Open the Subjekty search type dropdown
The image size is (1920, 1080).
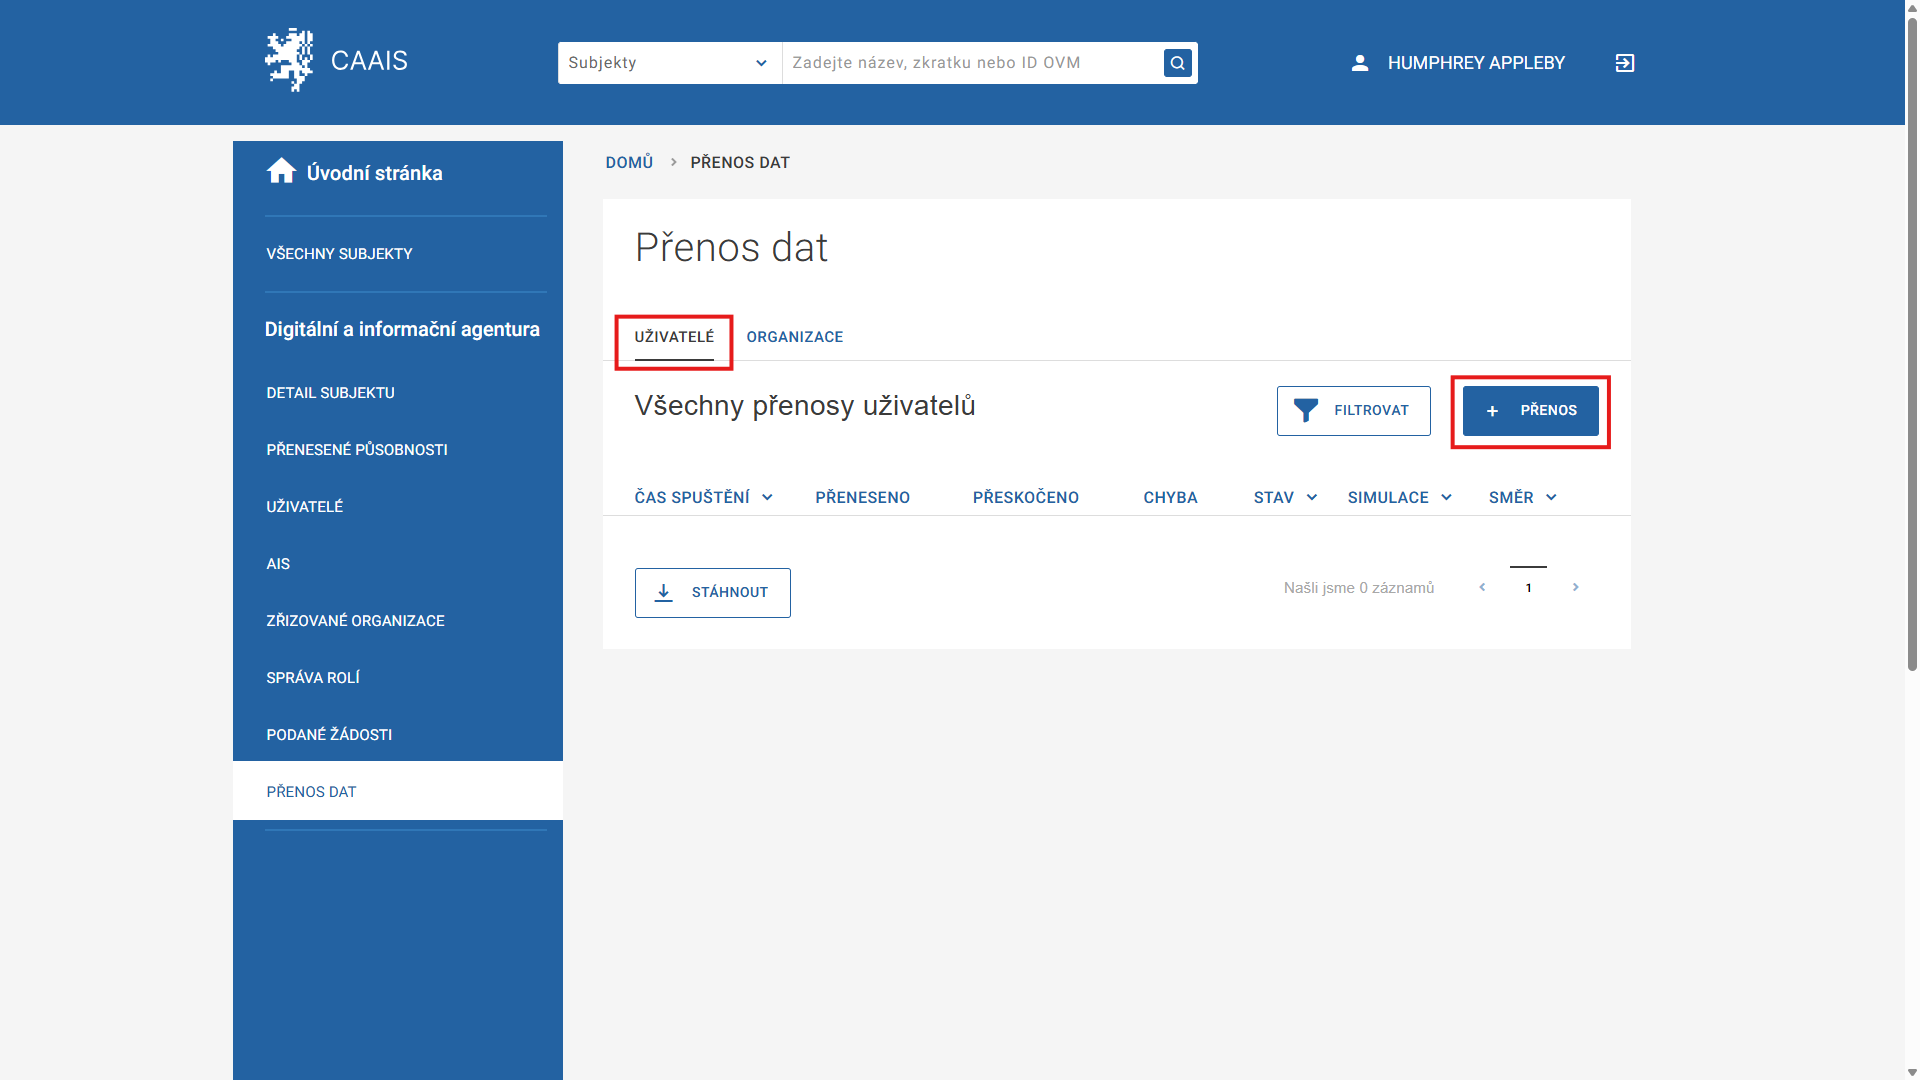click(x=669, y=63)
